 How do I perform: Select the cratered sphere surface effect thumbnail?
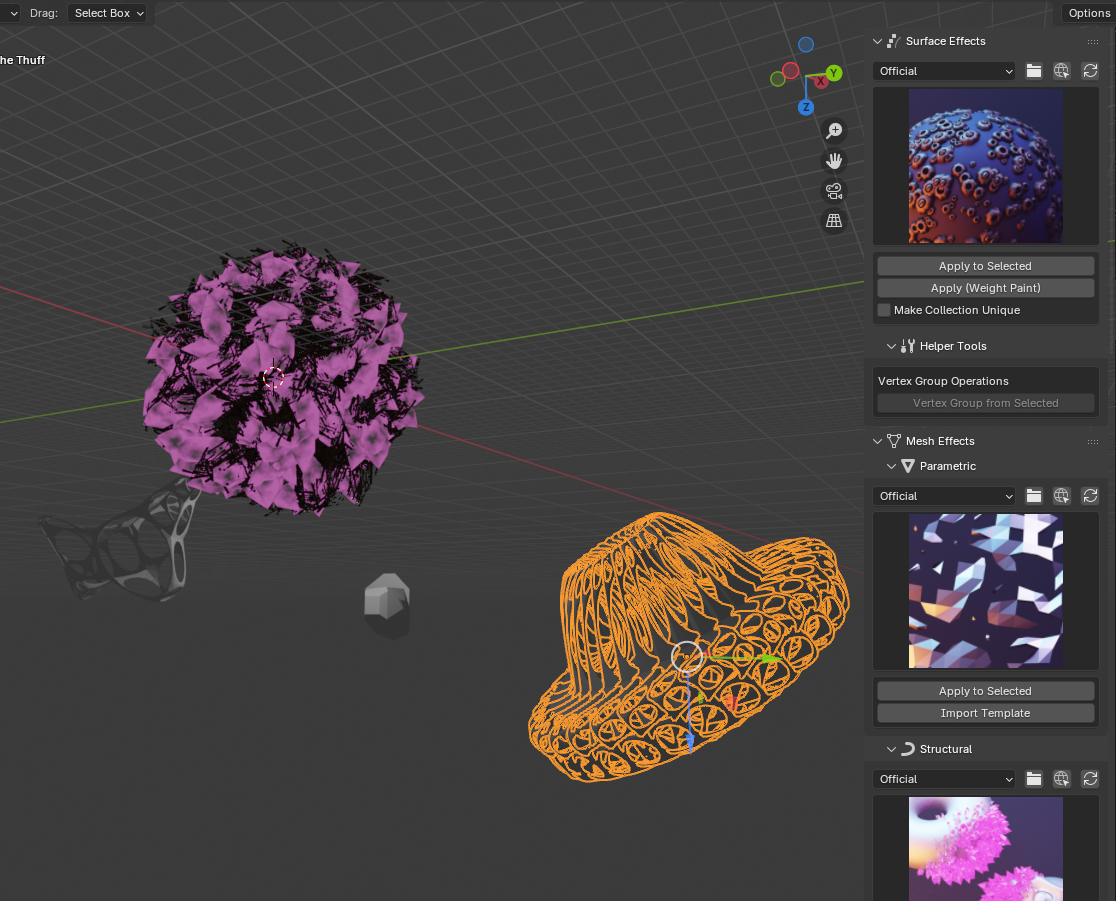[x=985, y=166]
